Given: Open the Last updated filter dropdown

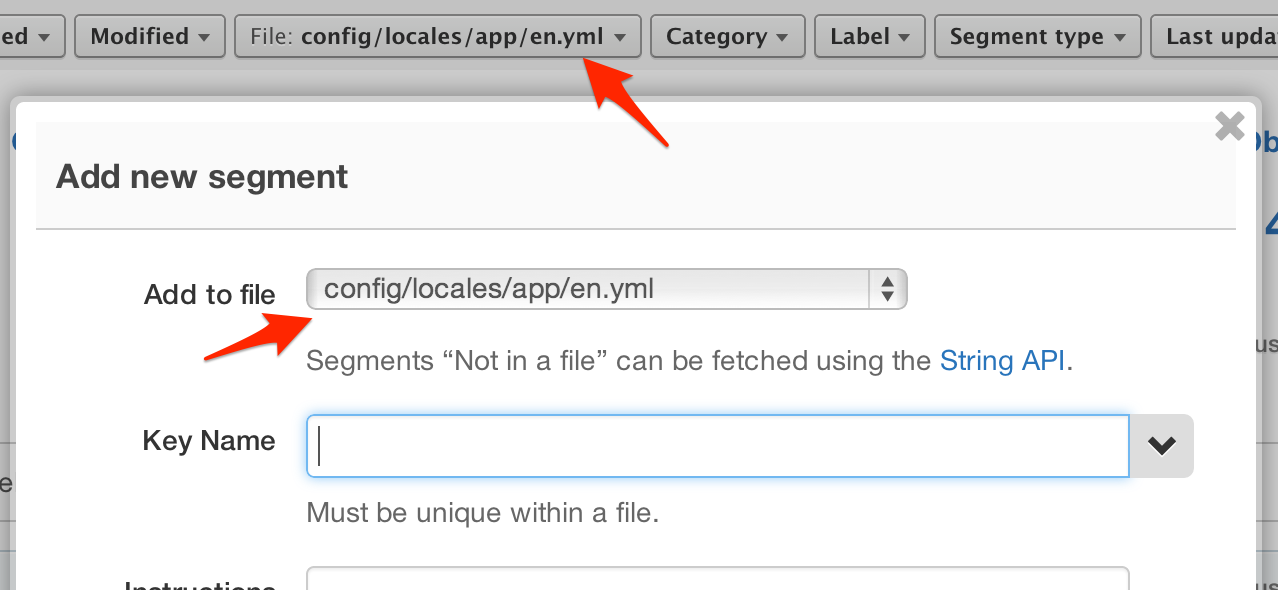Looking at the screenshot, I should point(1214,37).
